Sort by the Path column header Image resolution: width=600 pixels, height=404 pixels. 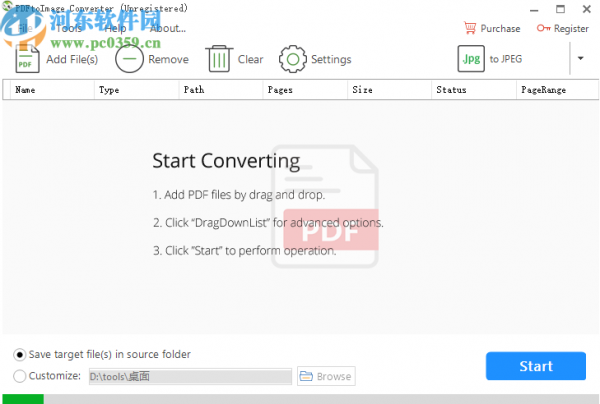tap(221, 90)
